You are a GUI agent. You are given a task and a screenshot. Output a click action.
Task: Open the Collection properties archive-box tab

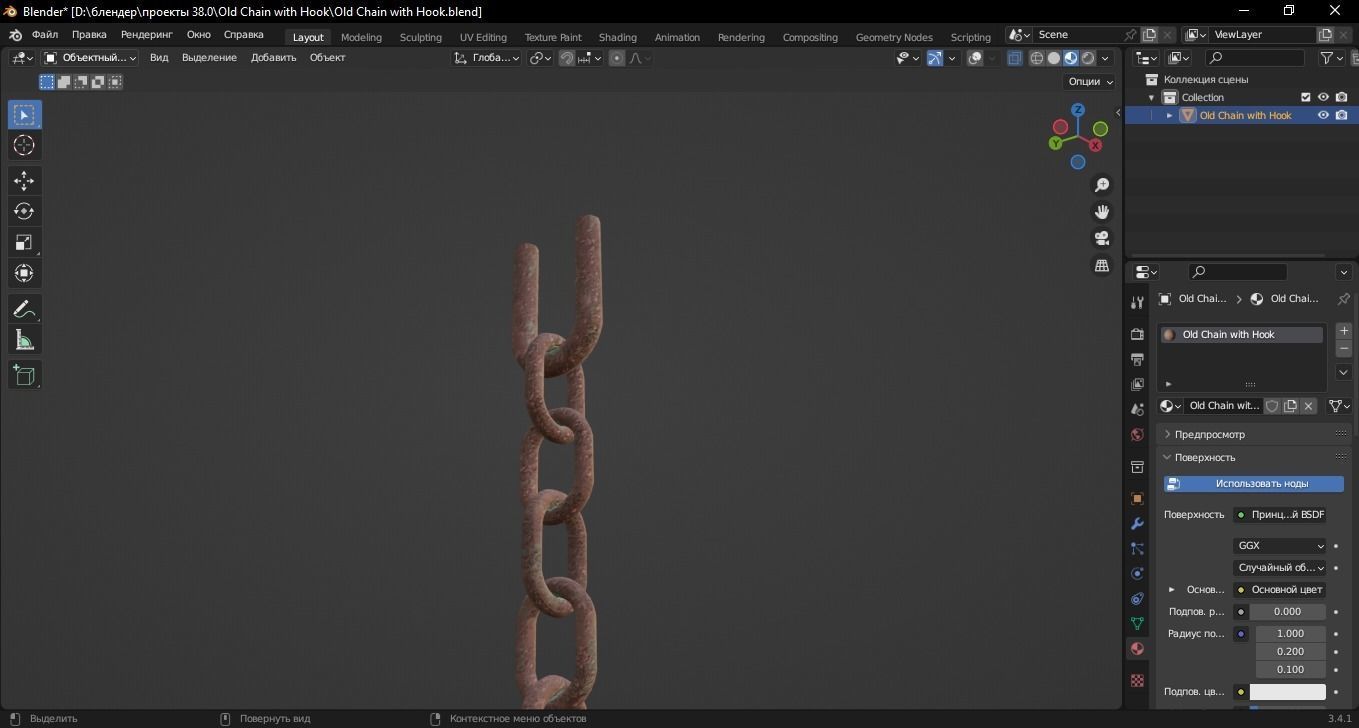(x=1137, y=467)
